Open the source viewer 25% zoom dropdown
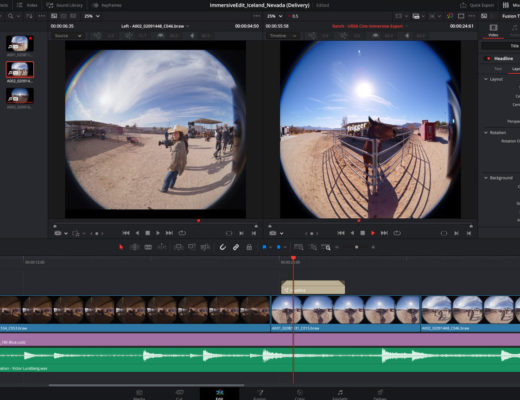Image resolution: width=520 pixels, height=400 pixels. click(x=92, y=16)
